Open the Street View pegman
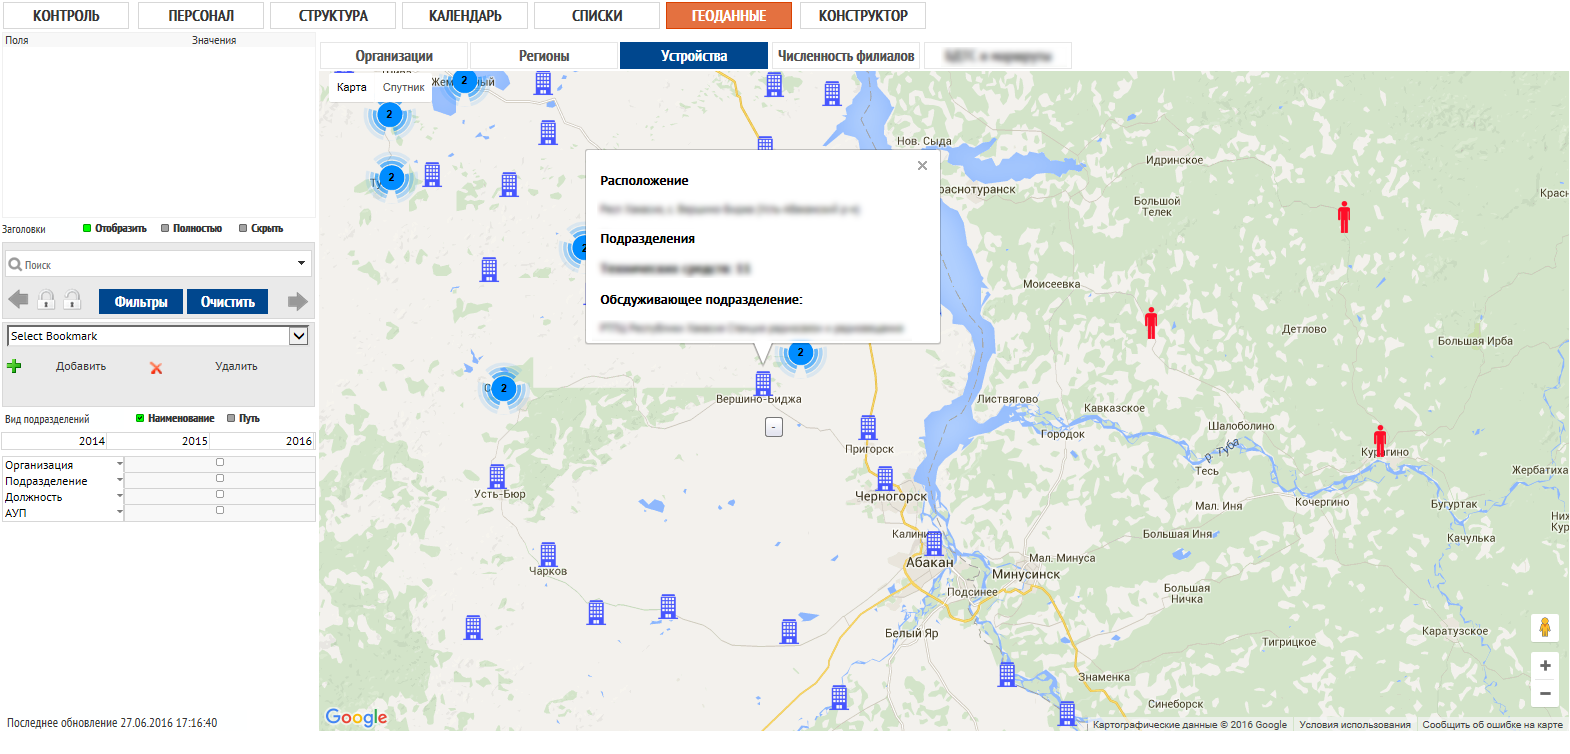The image size is (1570, 754). click(1545, 628)
